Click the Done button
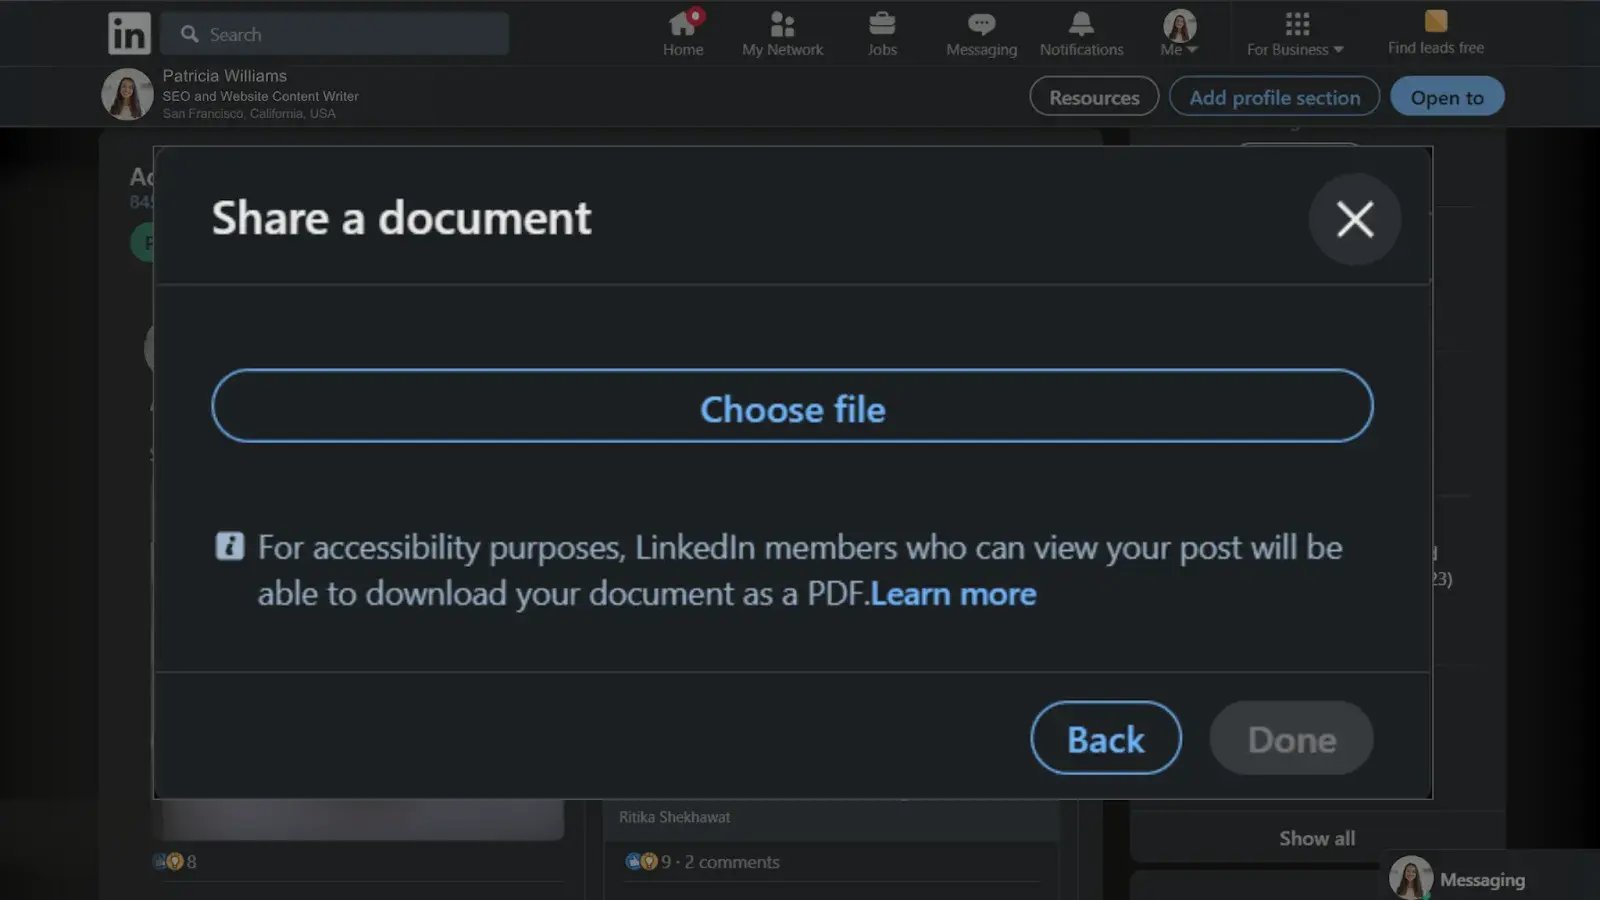Viewport: 1600px width, 900px height. (x=1291, y=739)
